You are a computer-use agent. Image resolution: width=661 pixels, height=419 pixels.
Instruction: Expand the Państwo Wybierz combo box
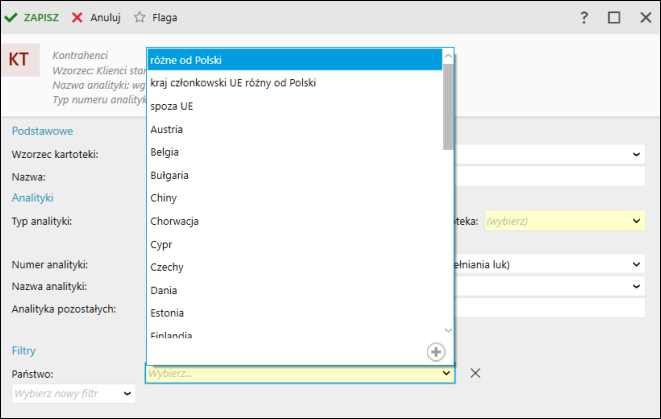[446, 373]
